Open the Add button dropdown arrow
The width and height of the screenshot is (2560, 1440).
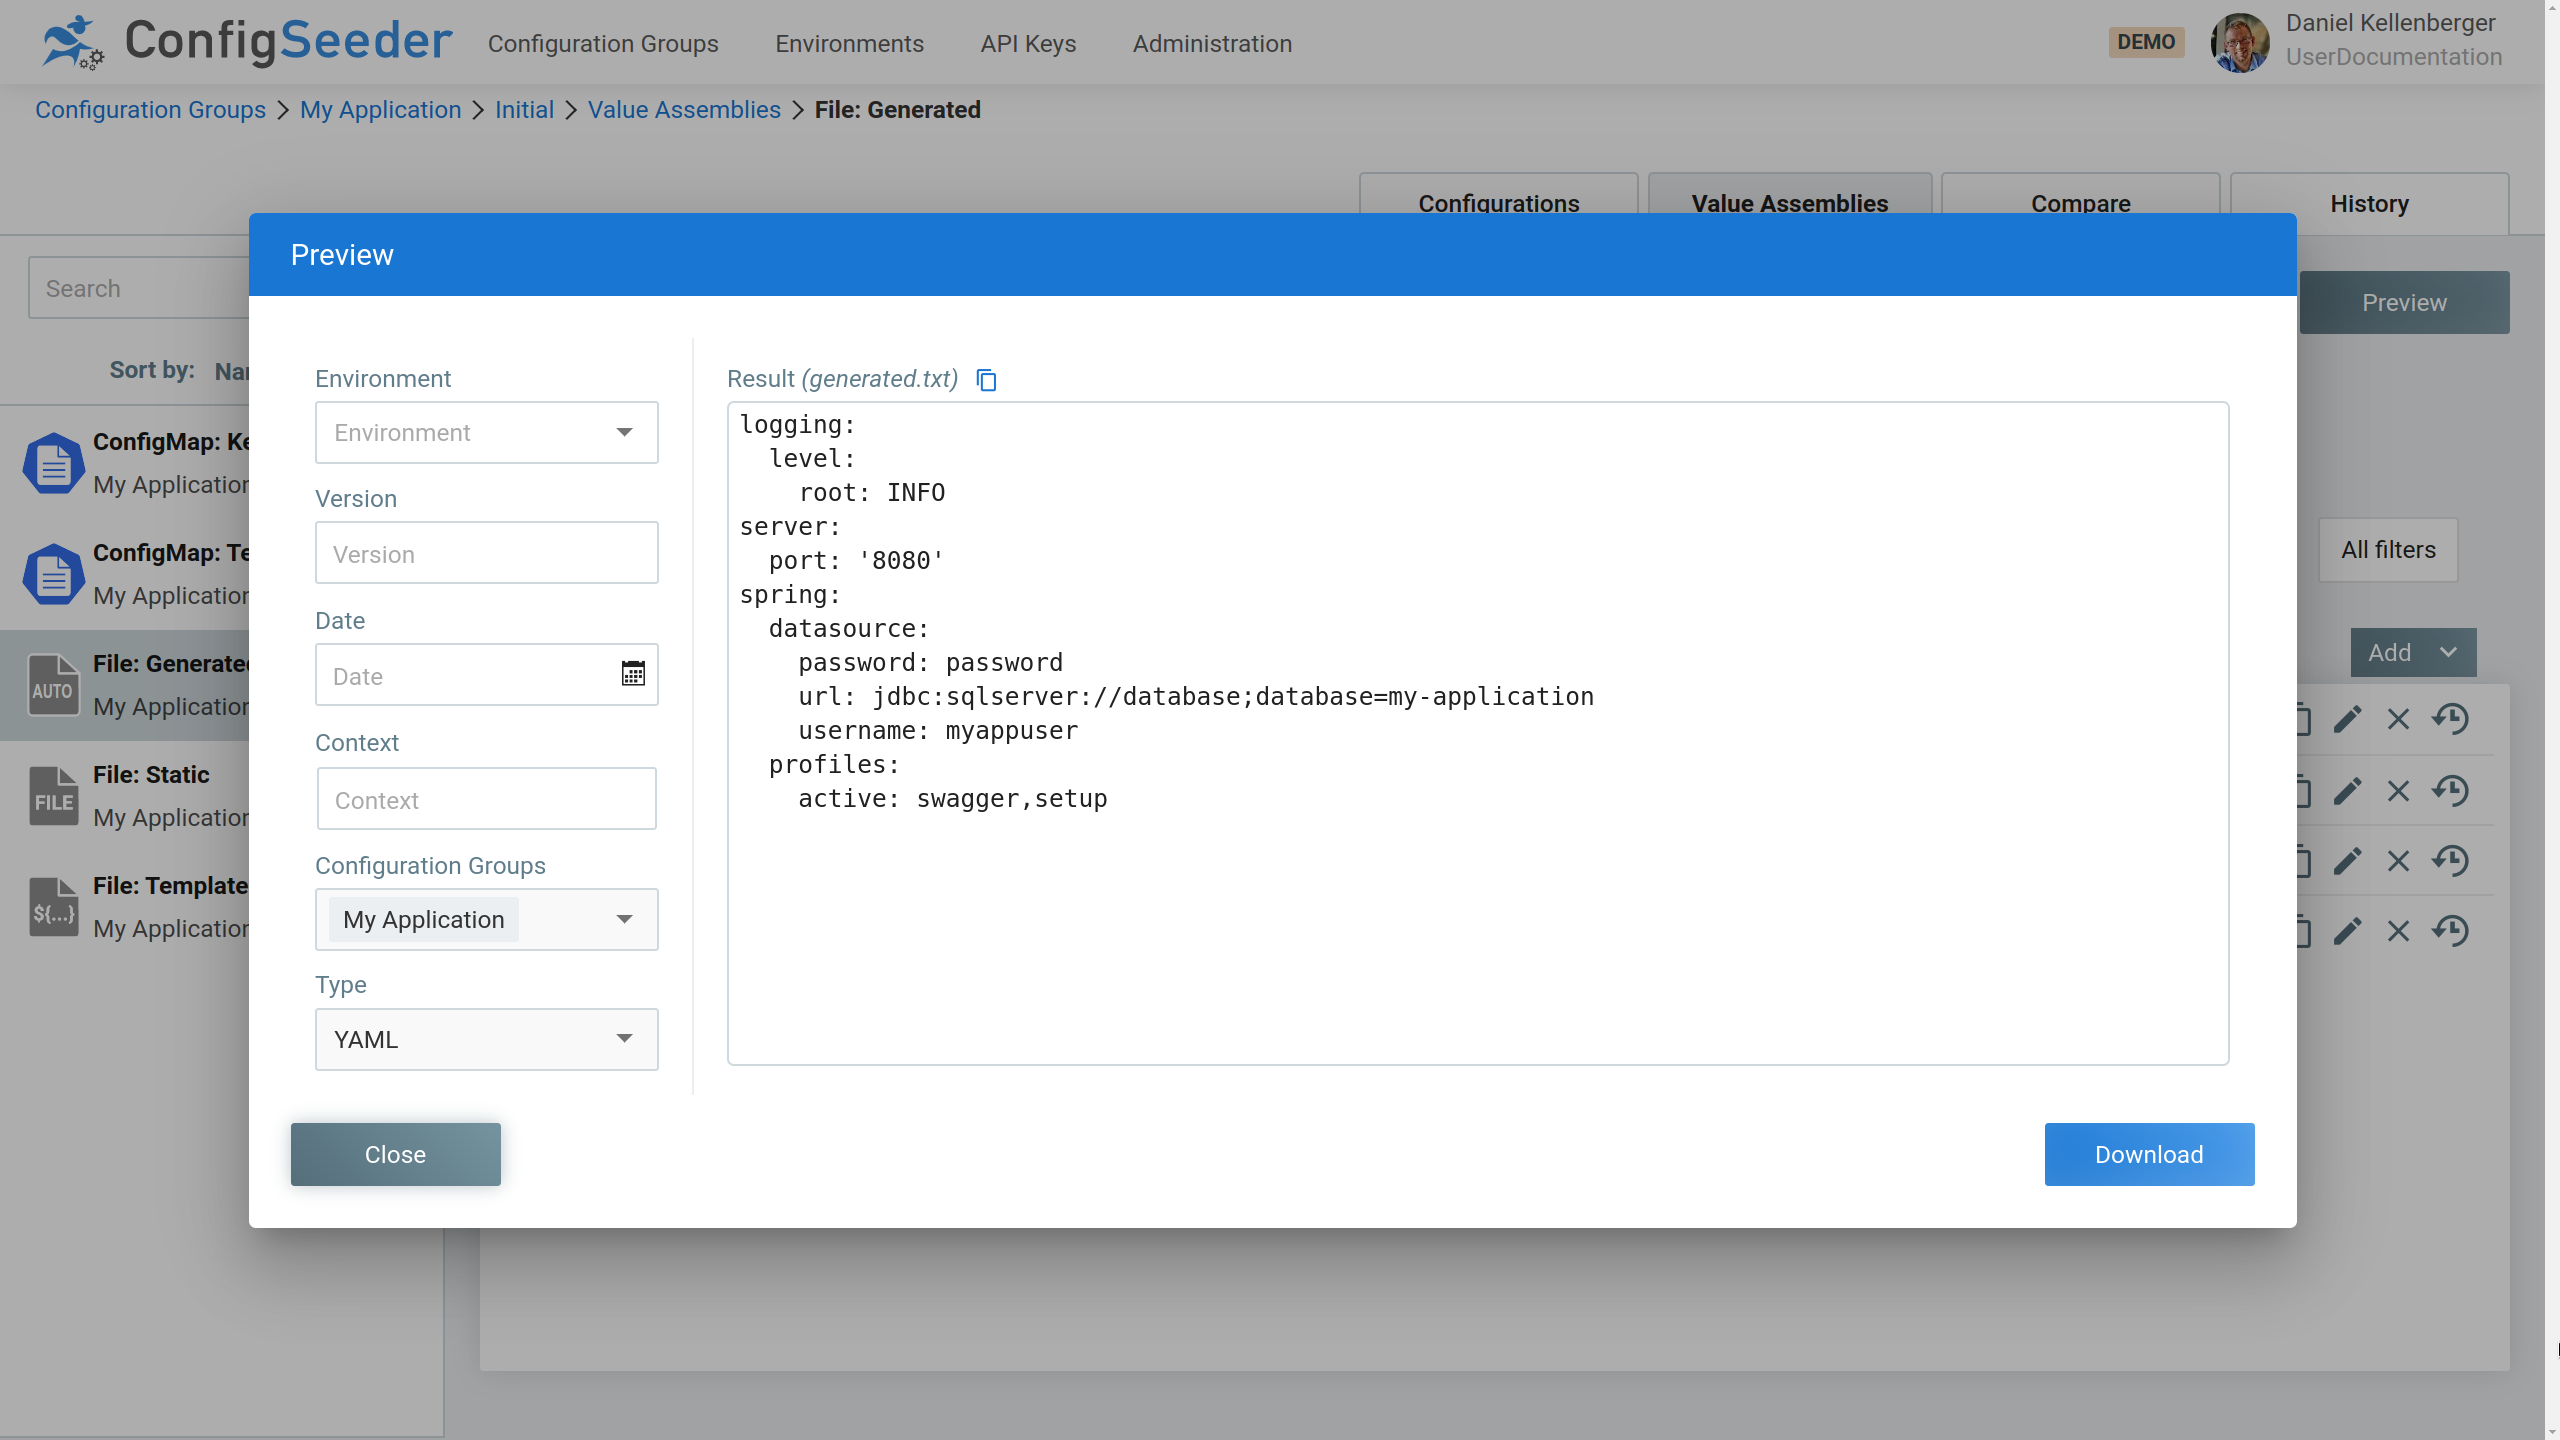(2450, 651)
